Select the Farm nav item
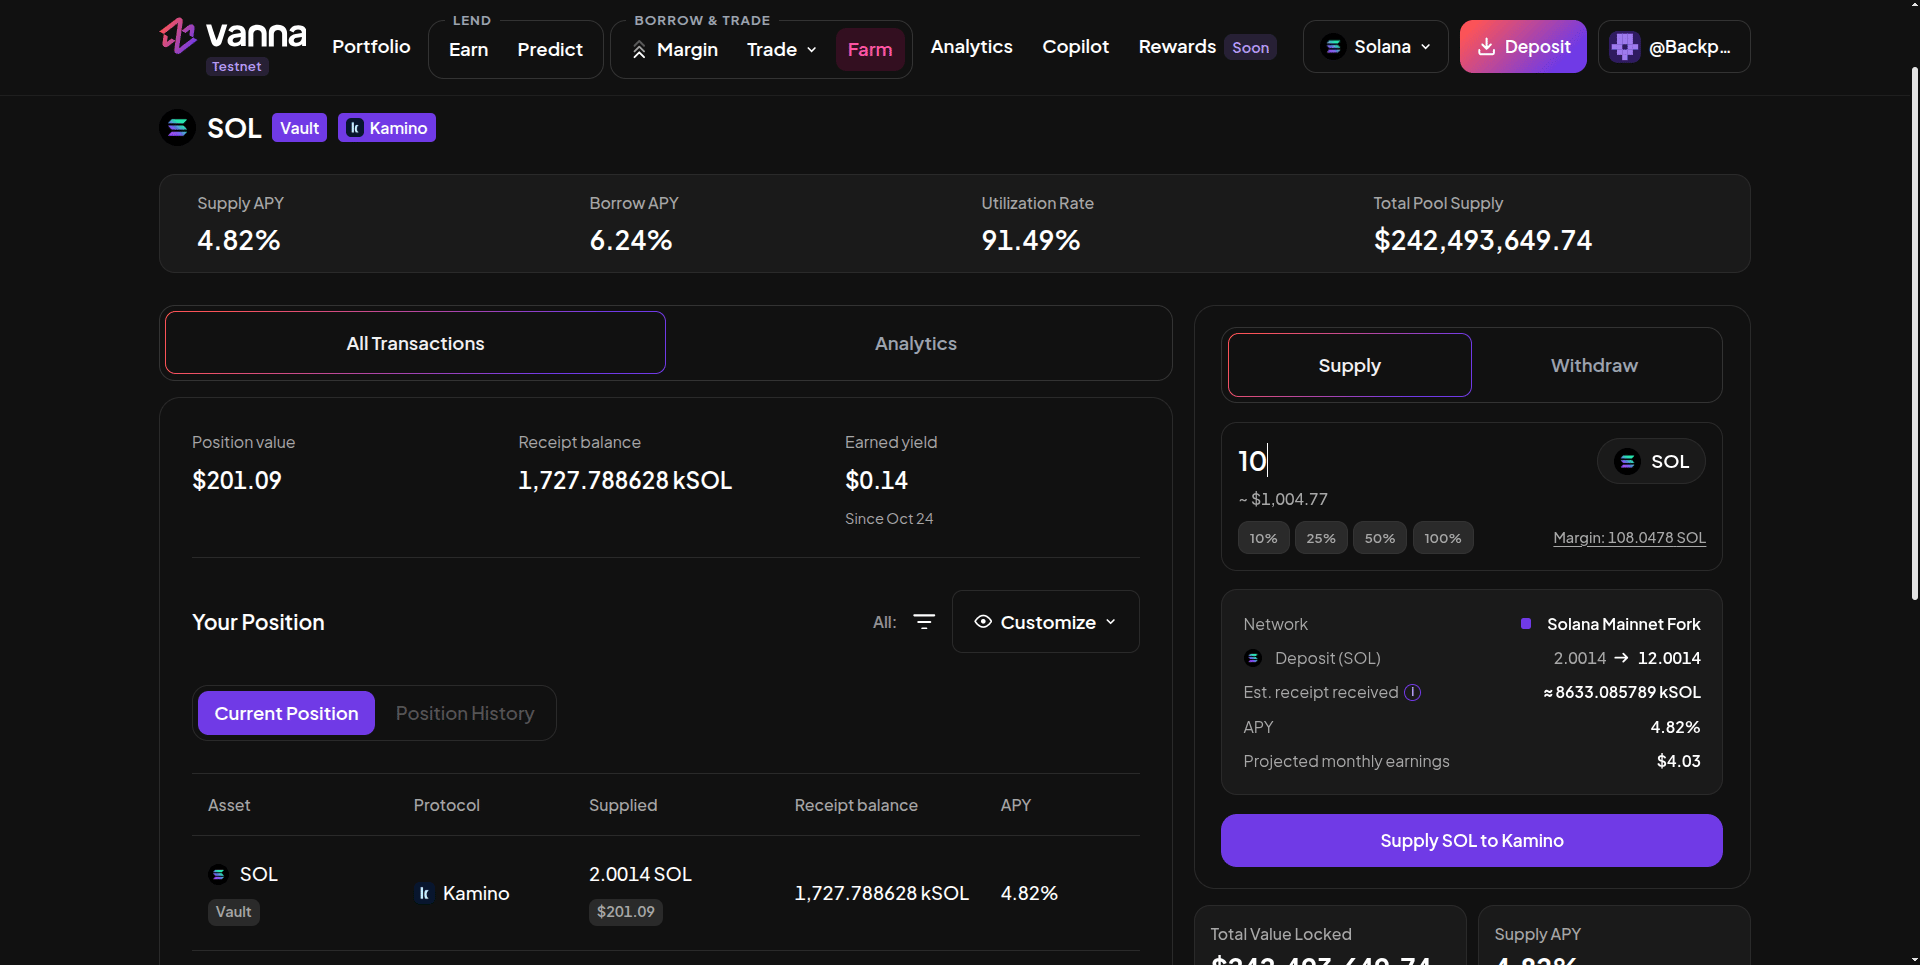The width and height of the screenshot is (1920, 965). [870, 50]
